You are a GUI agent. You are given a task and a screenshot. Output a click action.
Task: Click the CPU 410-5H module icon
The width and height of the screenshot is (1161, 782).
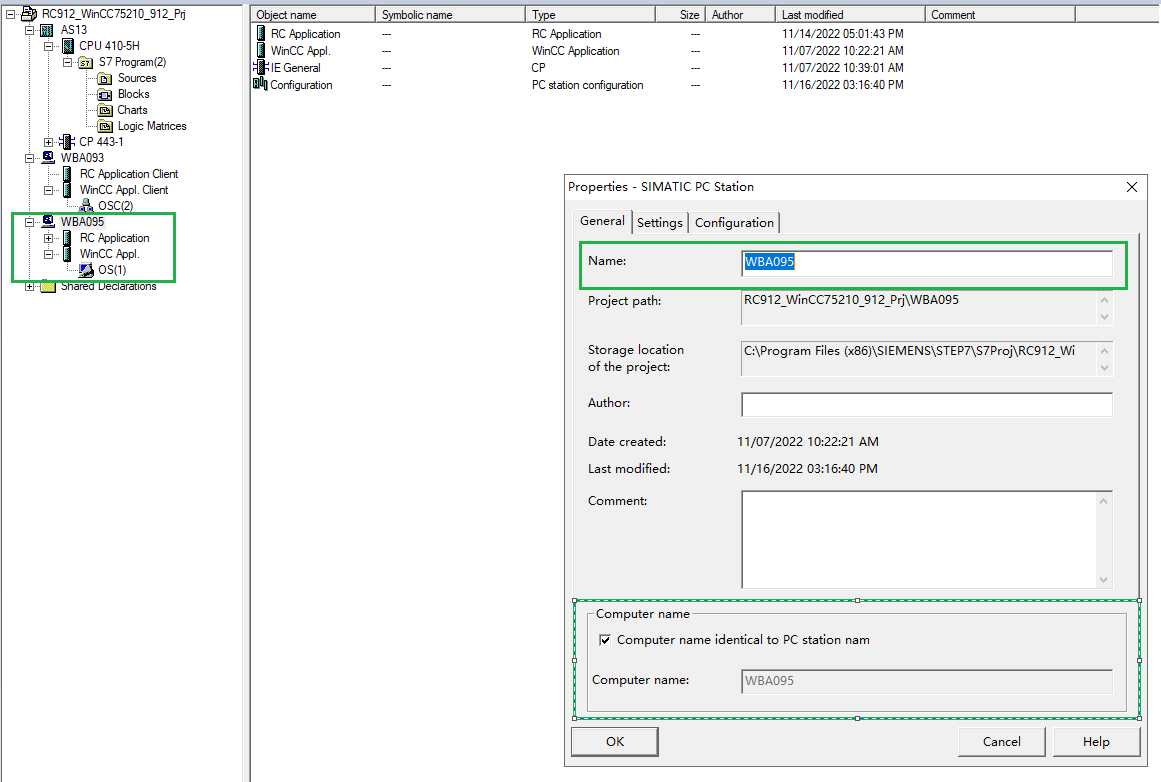click(x=68, y=46)
